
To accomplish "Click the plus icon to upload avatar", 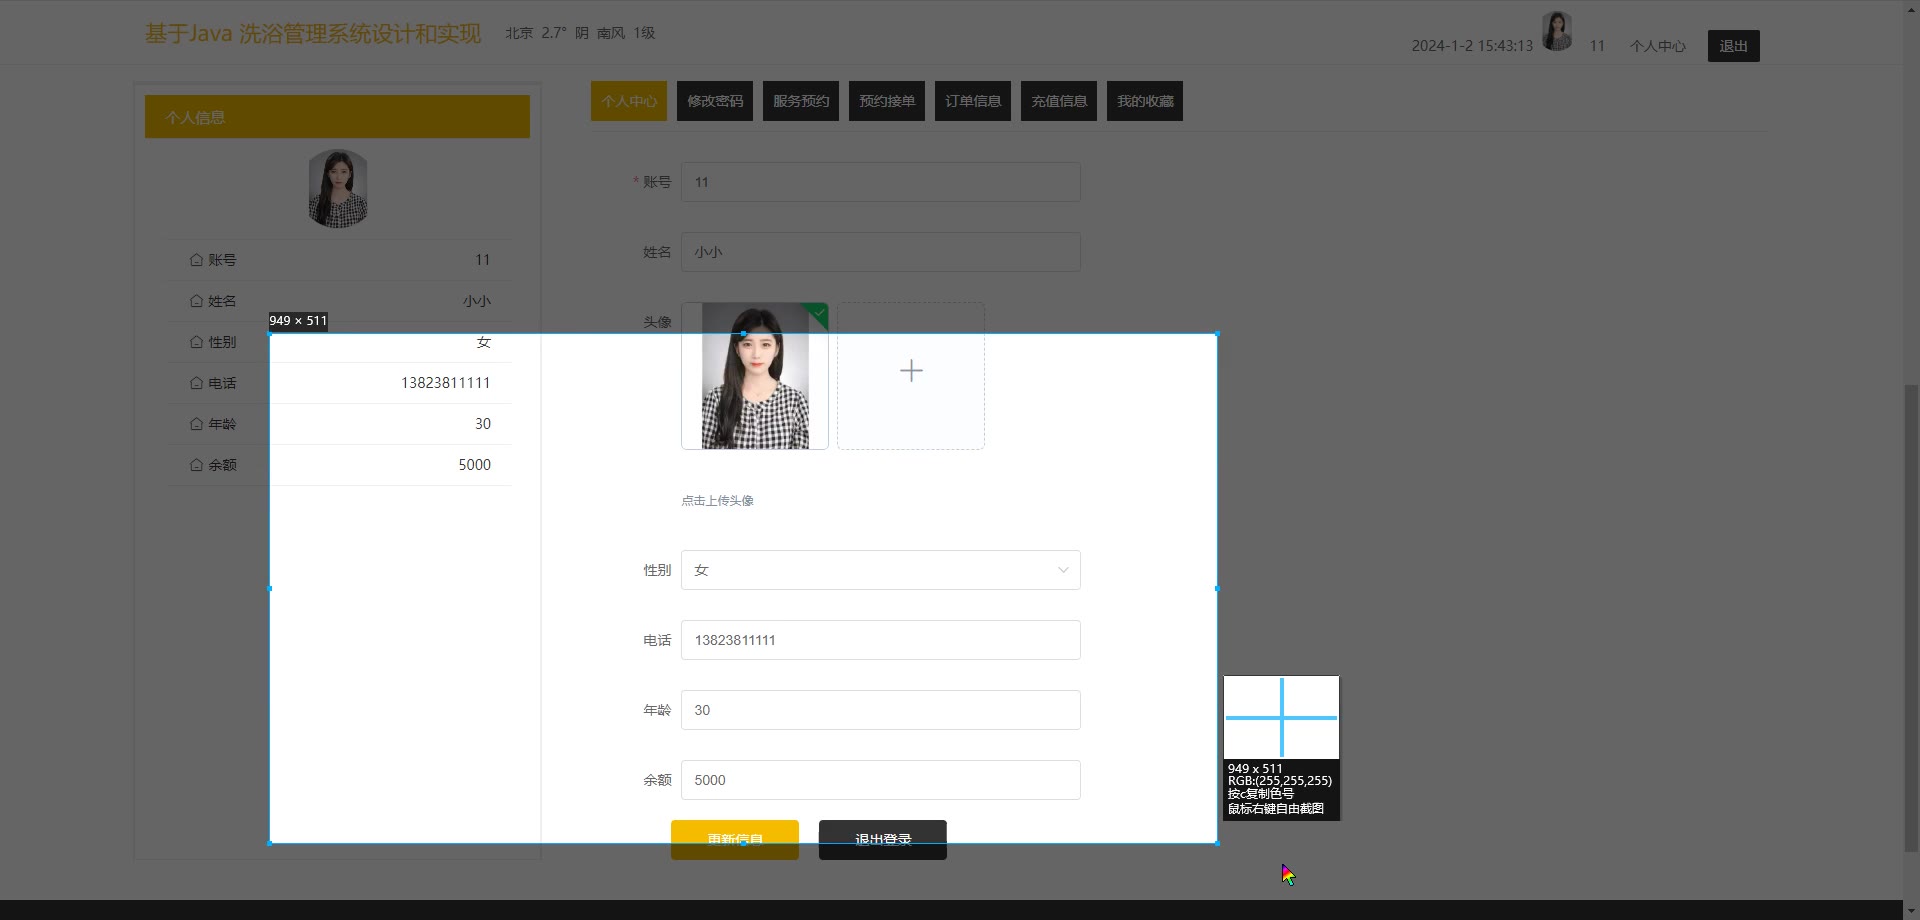I will 911,371.
